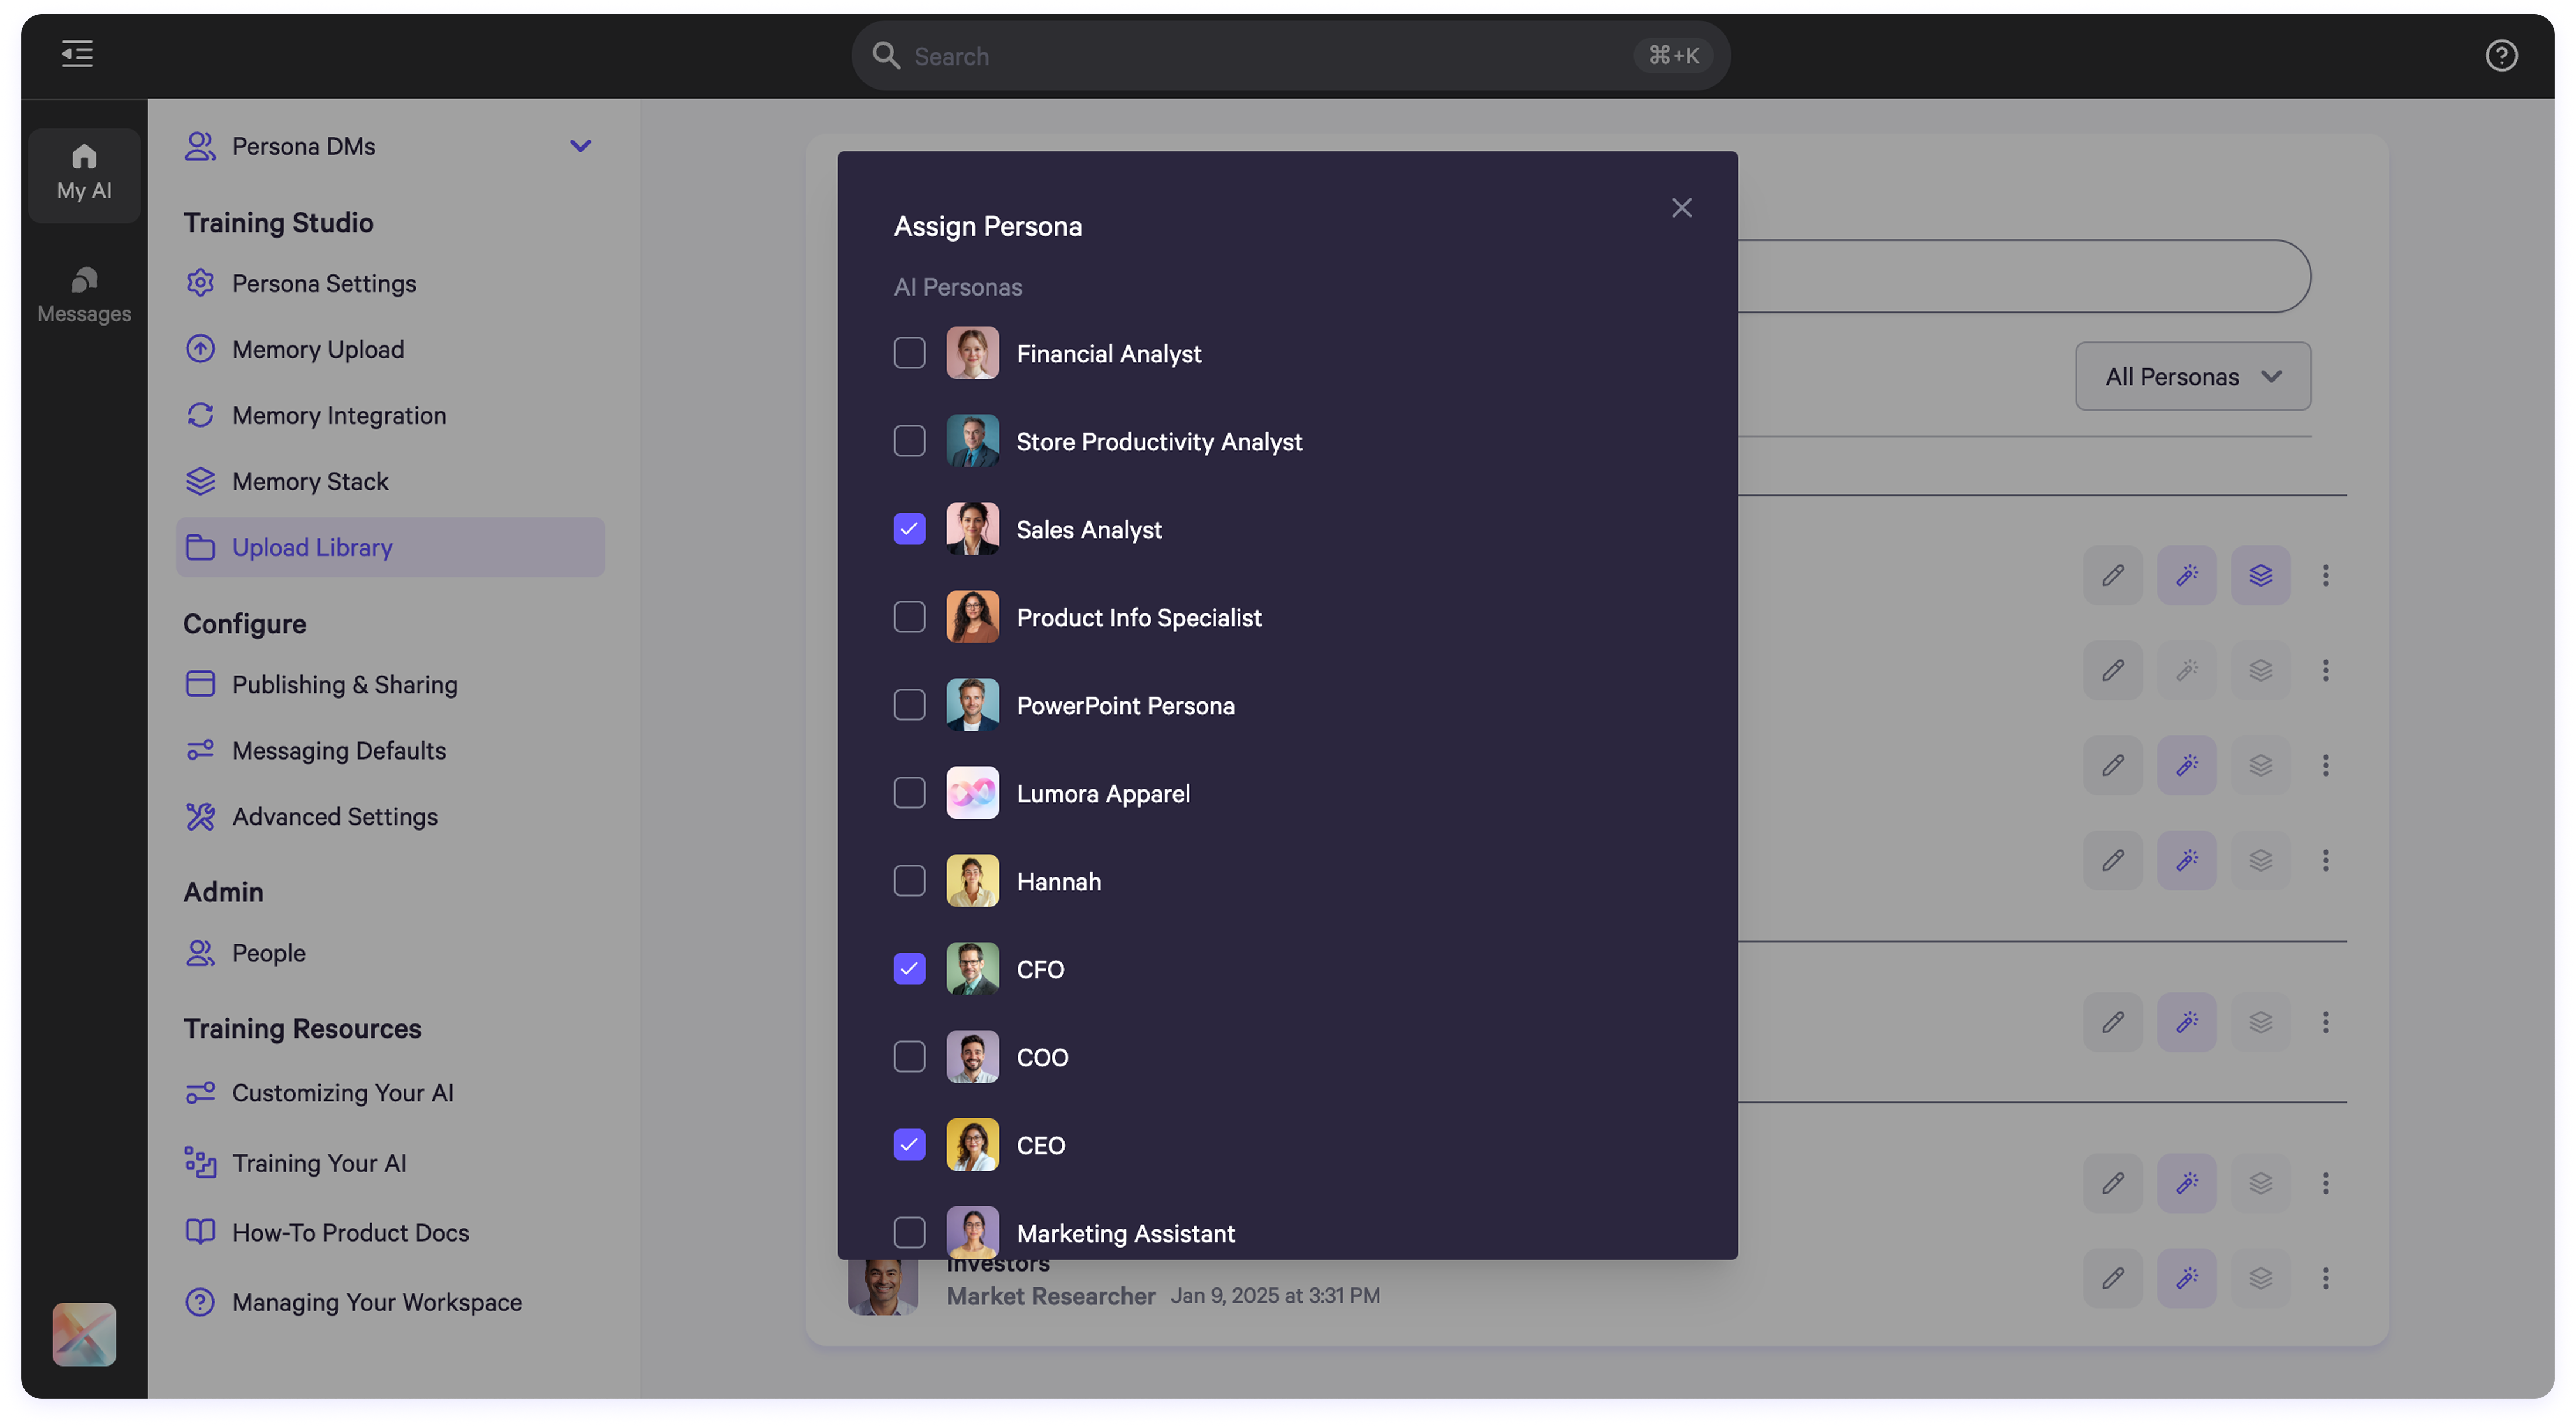Check the Financial Analyst persona
The width and height of the screenshot is (2576, 1427).
tap(909, 353)
